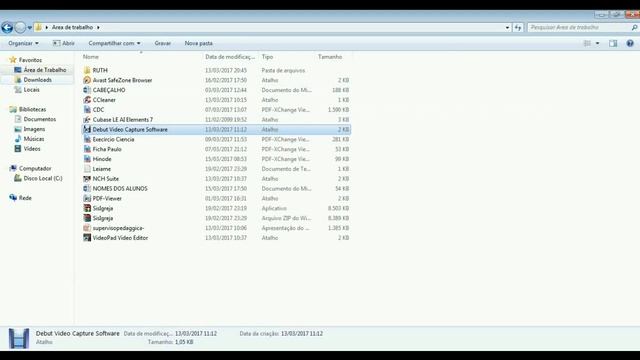
Task: Toggle the preview pane icon
Action: [613, 43]
